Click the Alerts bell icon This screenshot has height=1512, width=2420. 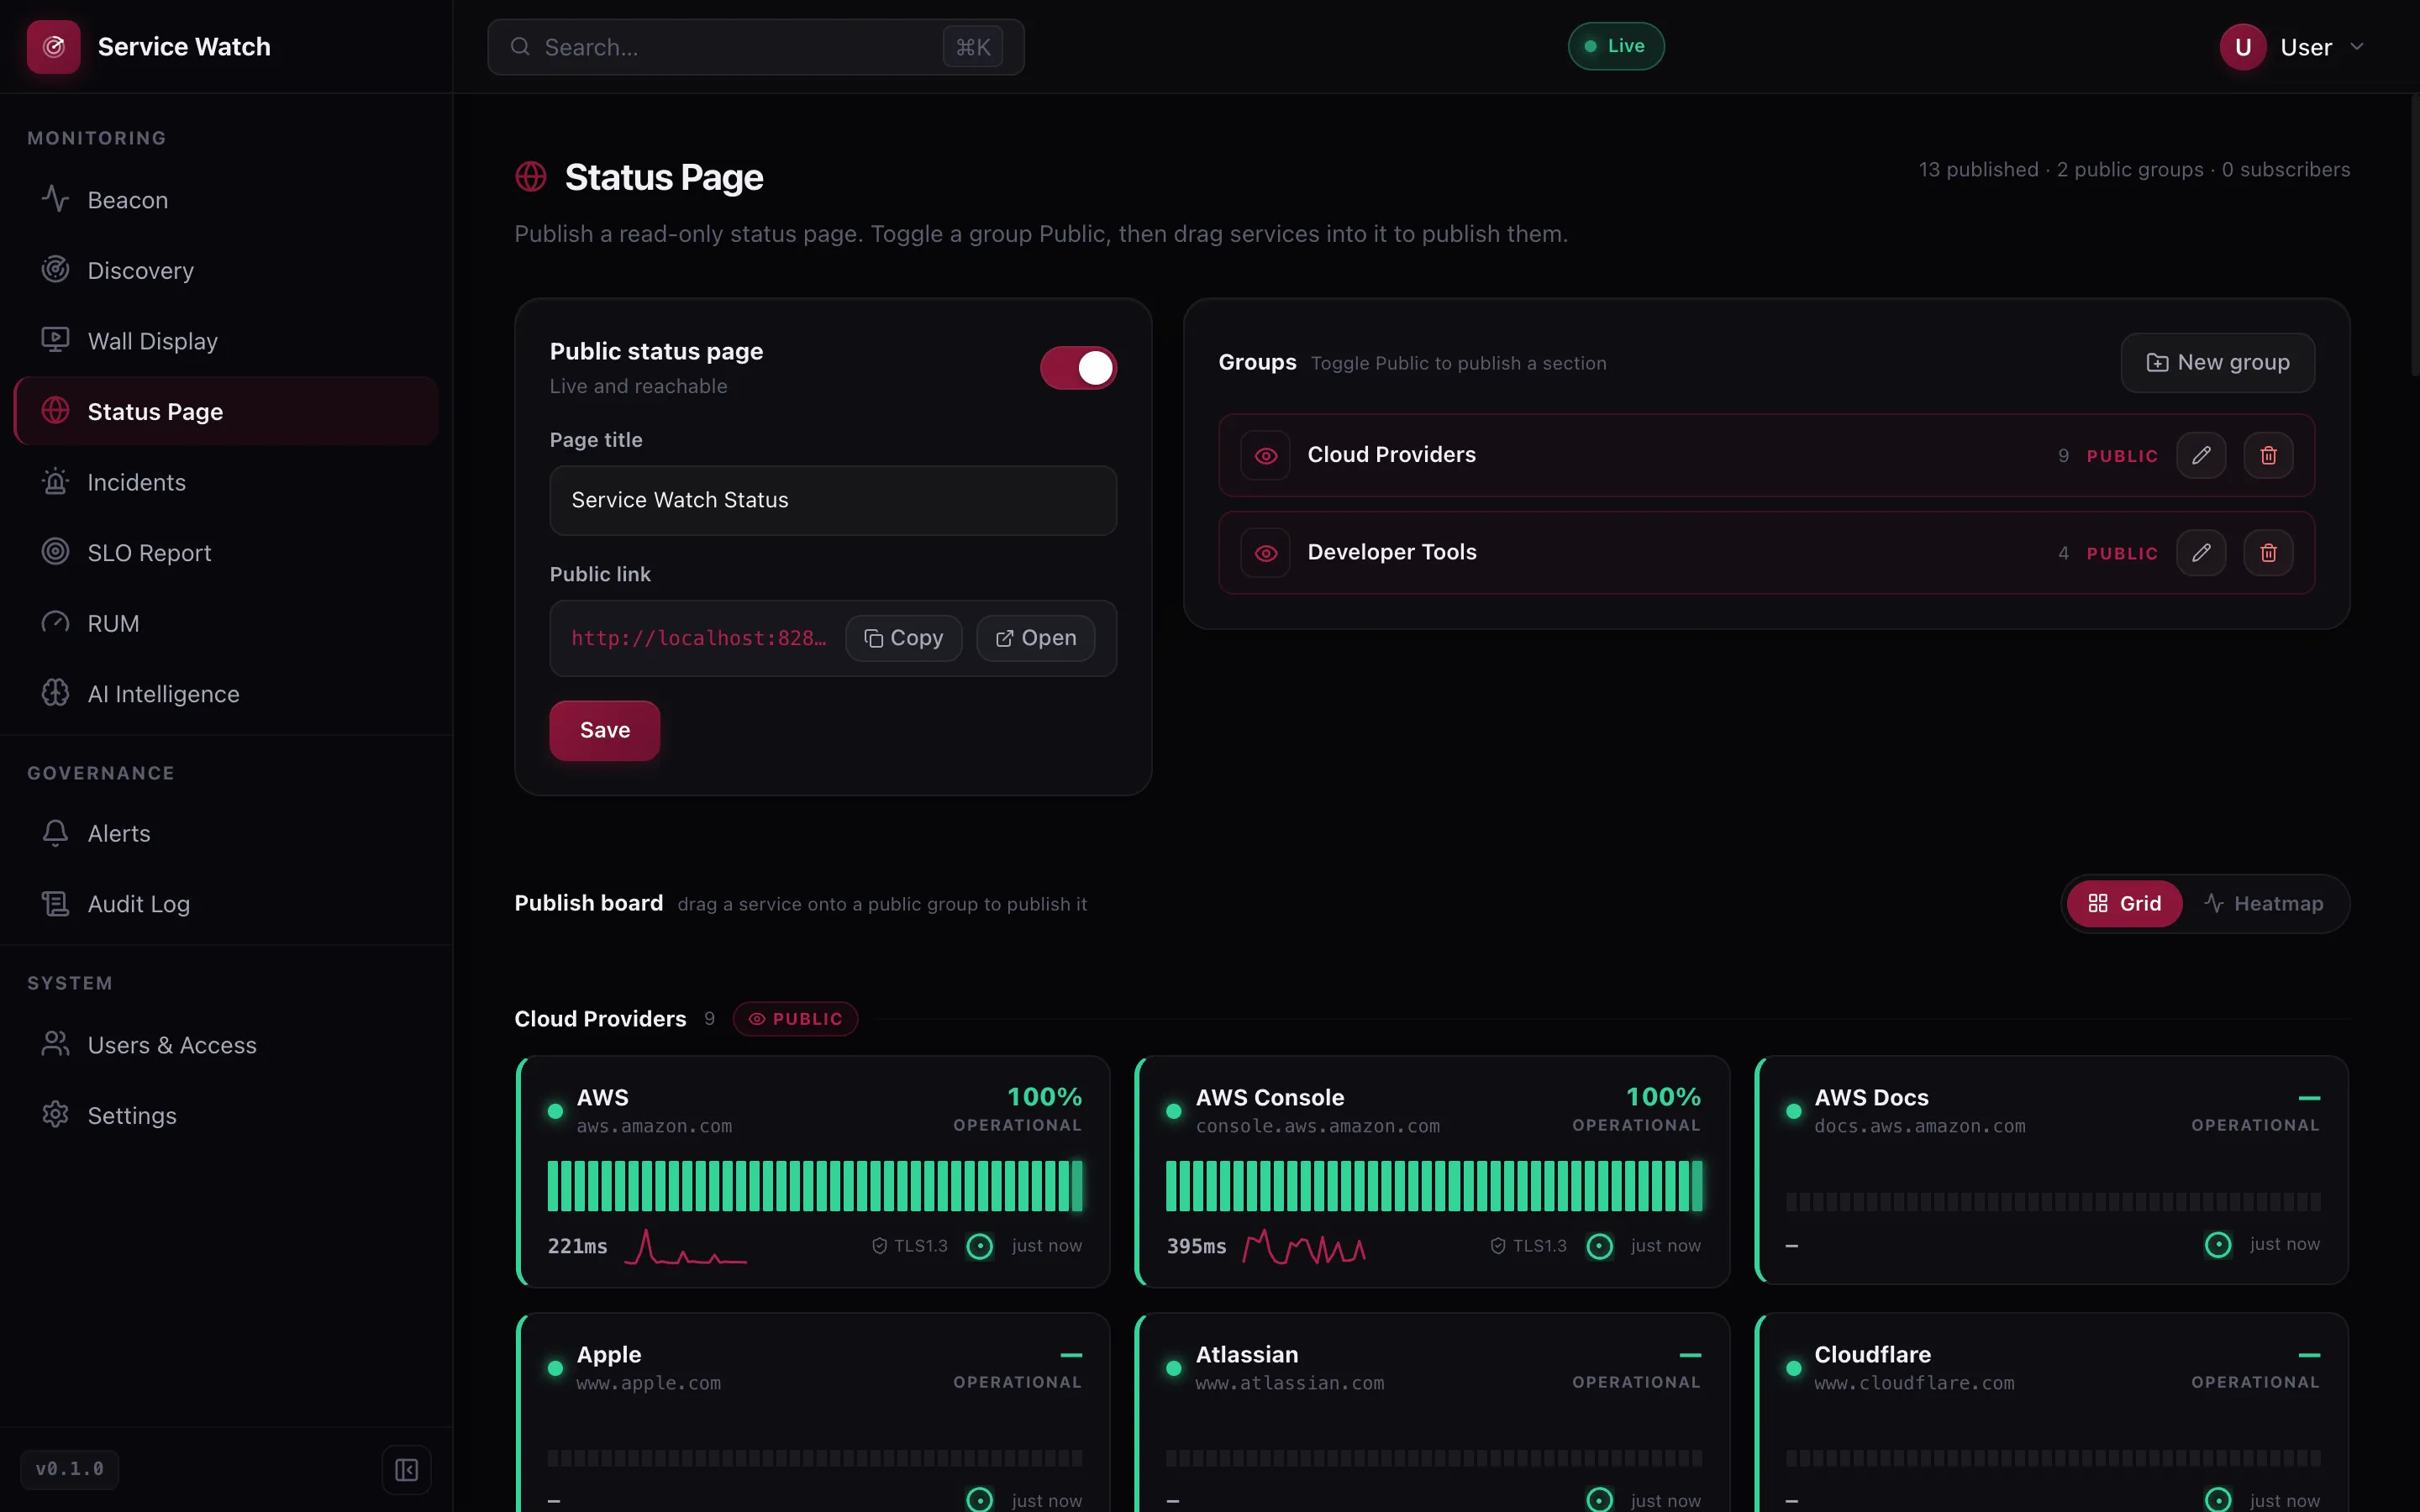[55, 833]
